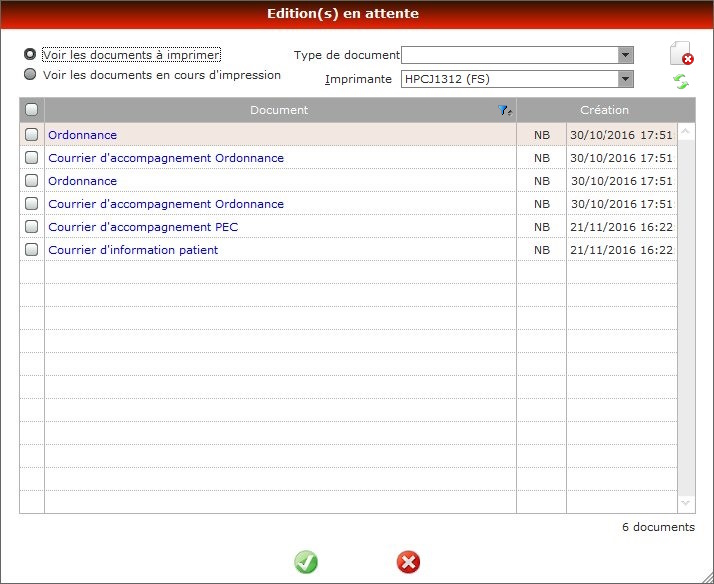Viewport: 714px width, 584px height.
Task: Check the second Courrier d'accompagnement Ordonnance checkbox
Action: click(x=31, y=203)
